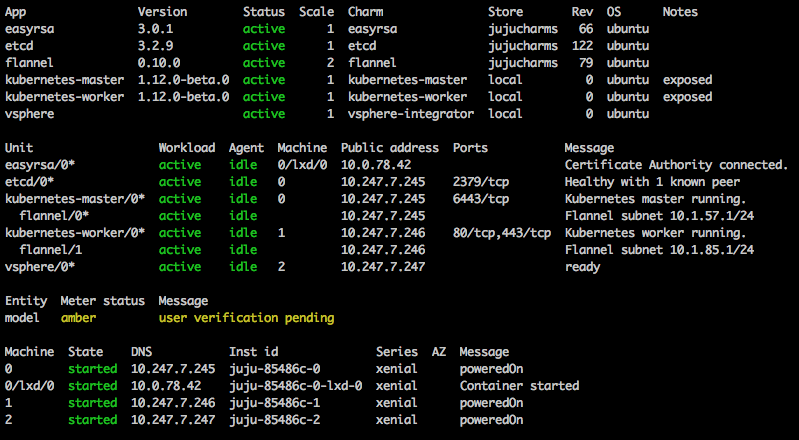
Task: Click the 80/tcp,443/tcp ports entry
Action: pos(502,233)
